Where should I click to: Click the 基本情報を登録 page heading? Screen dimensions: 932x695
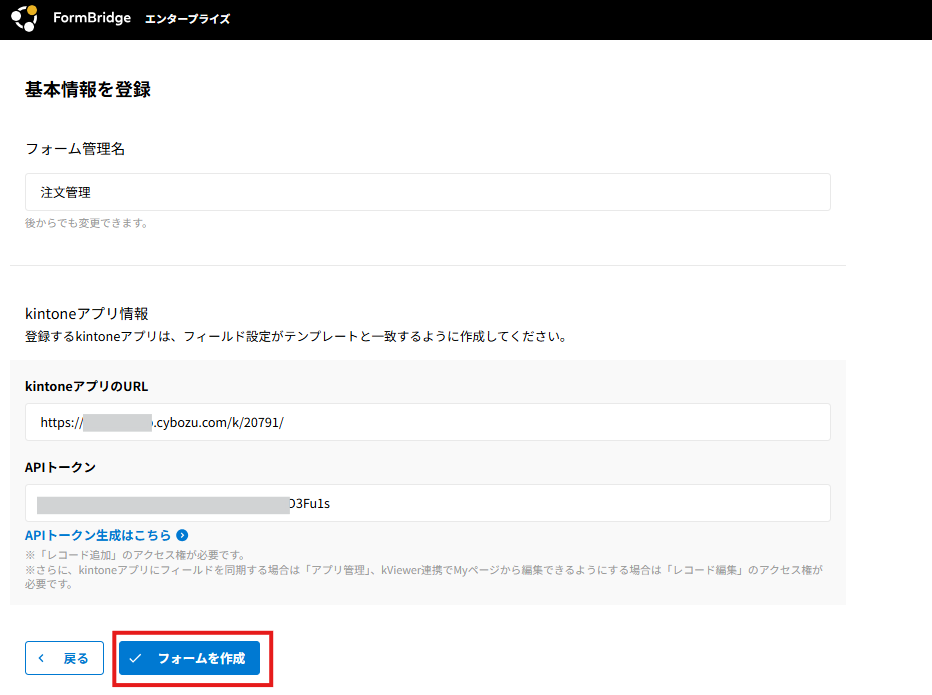[x=88, y=89]
